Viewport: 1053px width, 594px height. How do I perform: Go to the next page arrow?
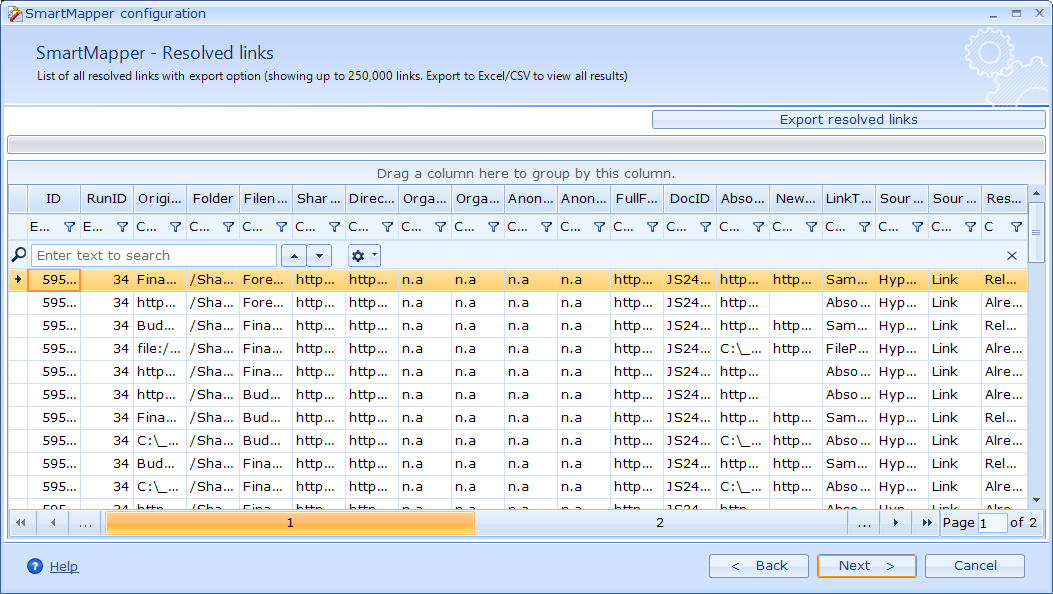click(x=895, y=523)
